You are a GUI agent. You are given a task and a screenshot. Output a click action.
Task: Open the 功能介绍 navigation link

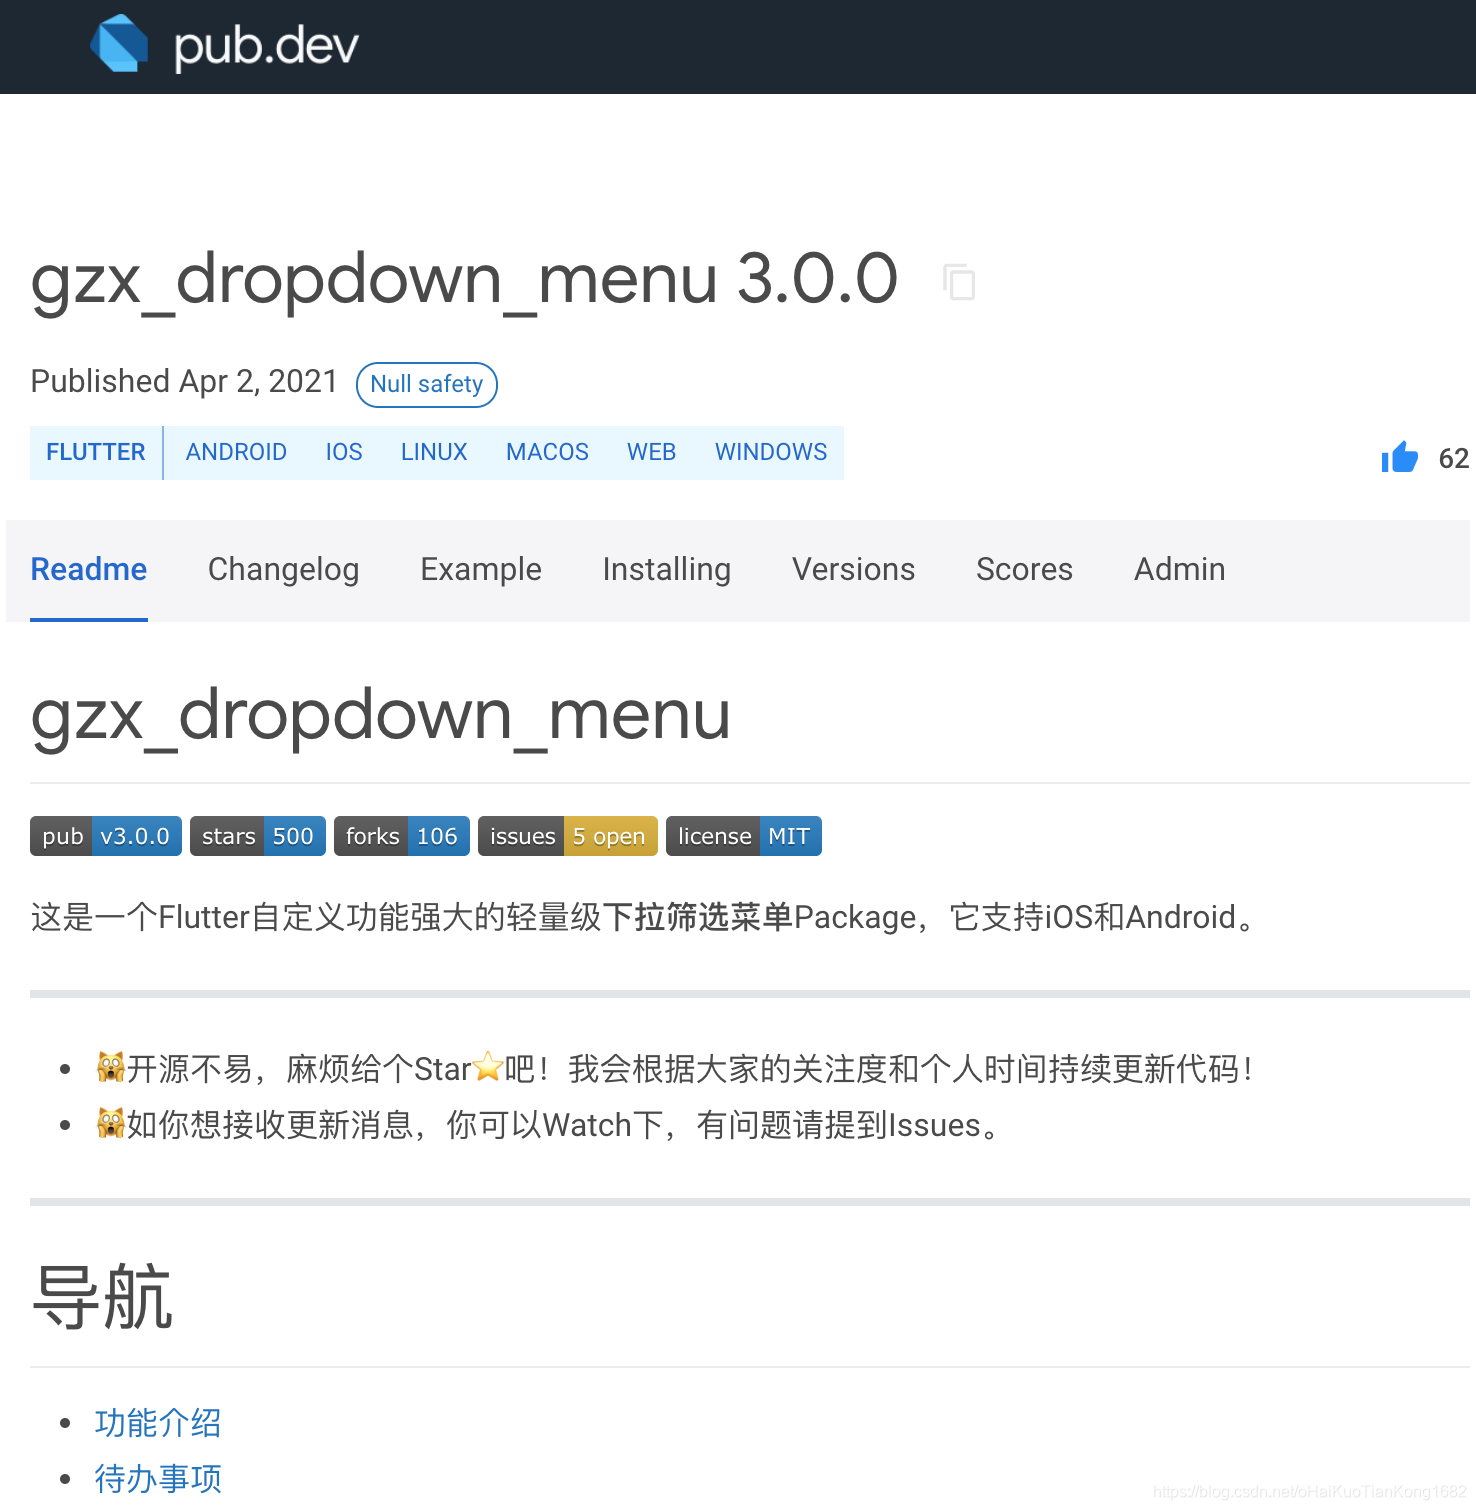pos(158,1422)
